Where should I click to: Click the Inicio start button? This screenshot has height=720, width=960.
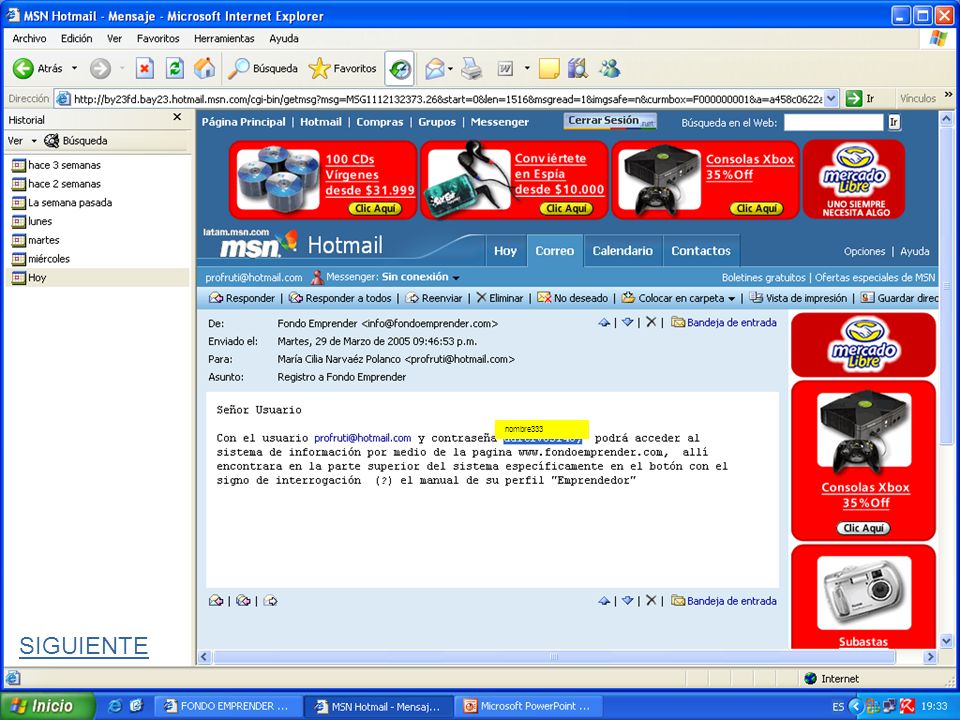tap(48, 706)
